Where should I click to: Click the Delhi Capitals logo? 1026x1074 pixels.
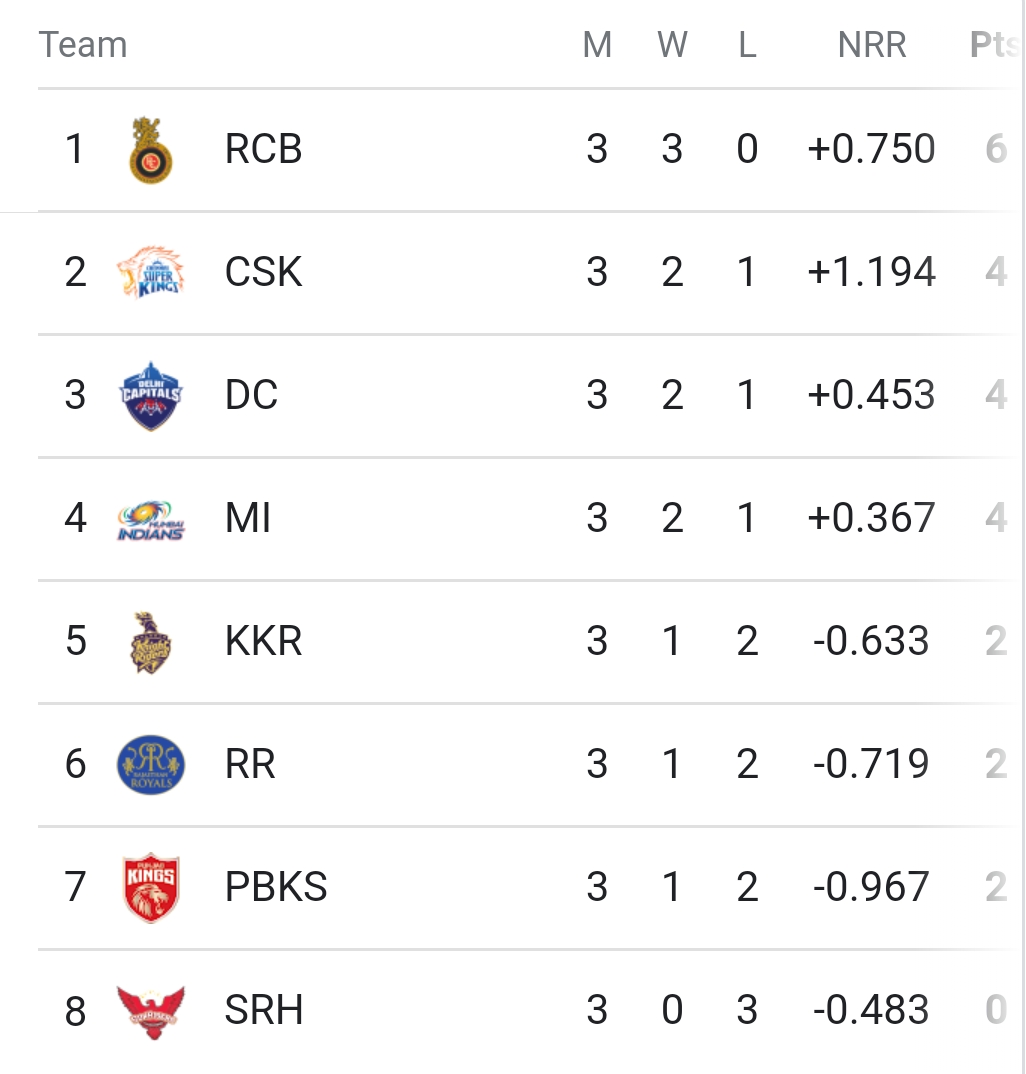[x=151, y=395]
